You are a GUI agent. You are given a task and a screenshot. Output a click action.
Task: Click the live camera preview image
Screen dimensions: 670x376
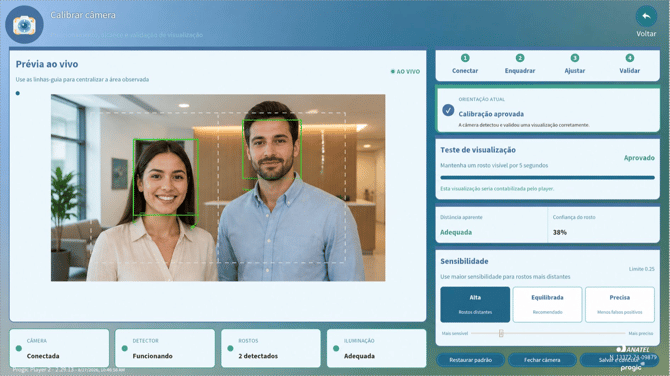tap(218, 188)
